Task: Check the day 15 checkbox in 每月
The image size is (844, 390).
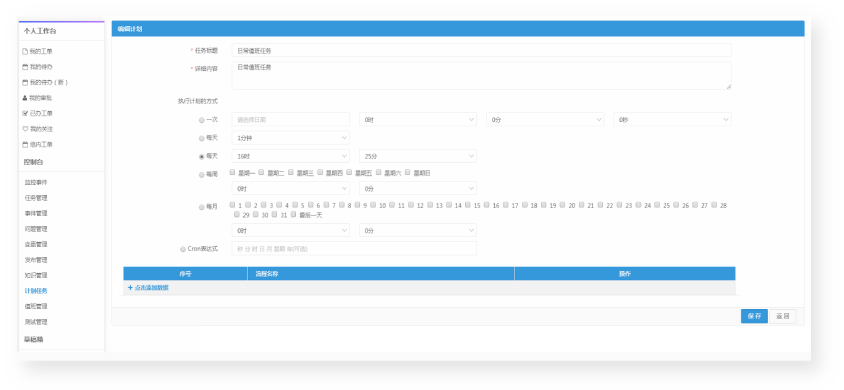Action: [468, 205]
